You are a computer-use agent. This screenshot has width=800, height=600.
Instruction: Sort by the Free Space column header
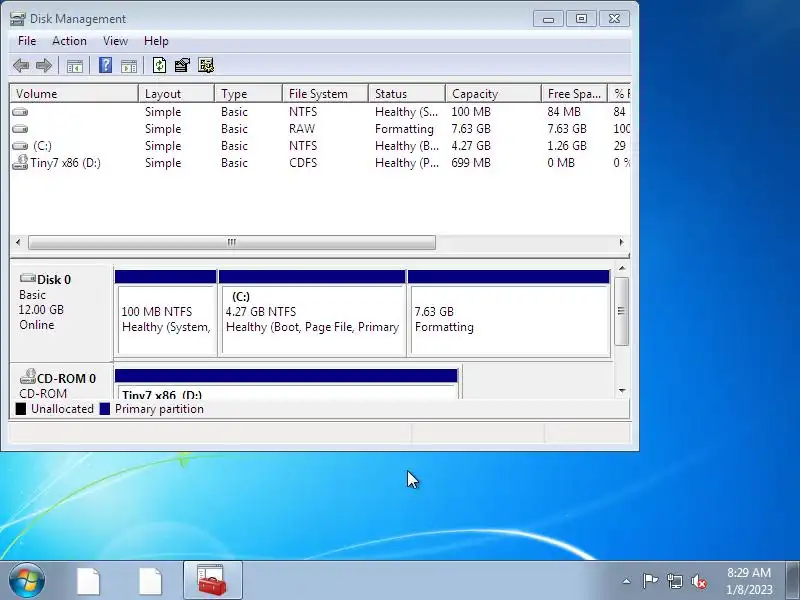coord(574,94)
